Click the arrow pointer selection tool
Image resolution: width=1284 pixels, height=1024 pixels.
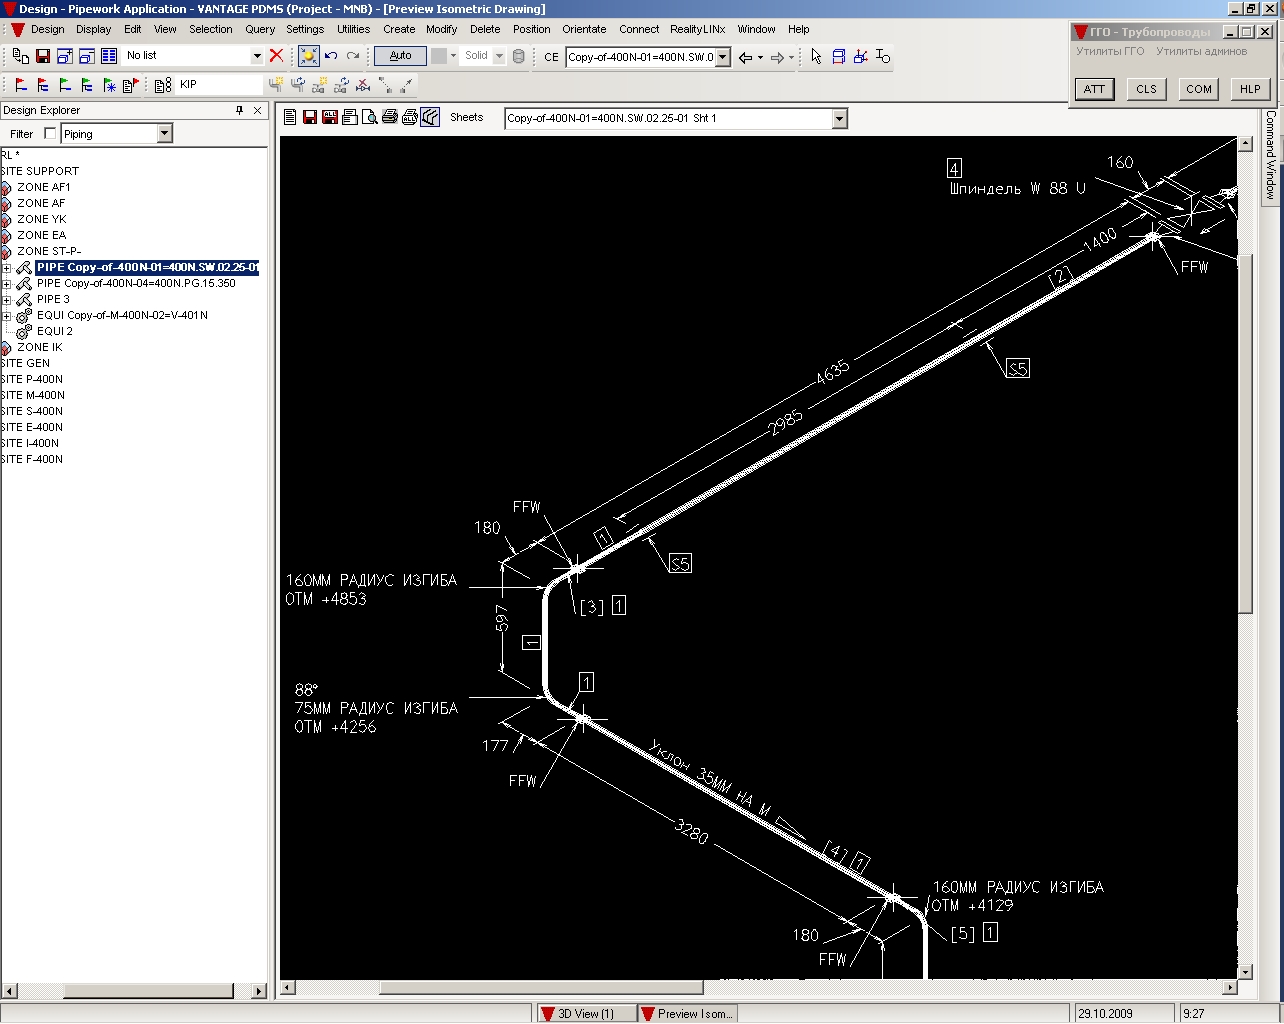[x=816, y=56]
